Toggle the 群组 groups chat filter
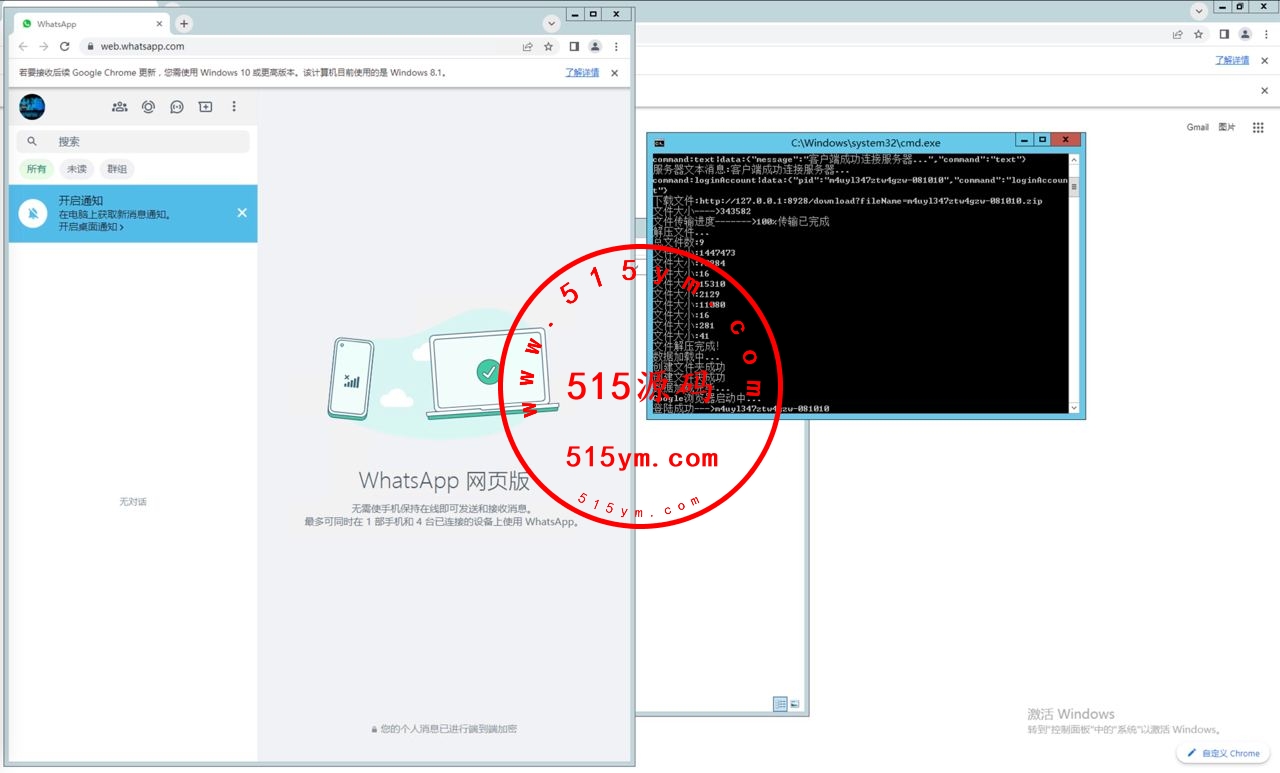The width and height of the screenshot is (1280, 773). (117, 169)
